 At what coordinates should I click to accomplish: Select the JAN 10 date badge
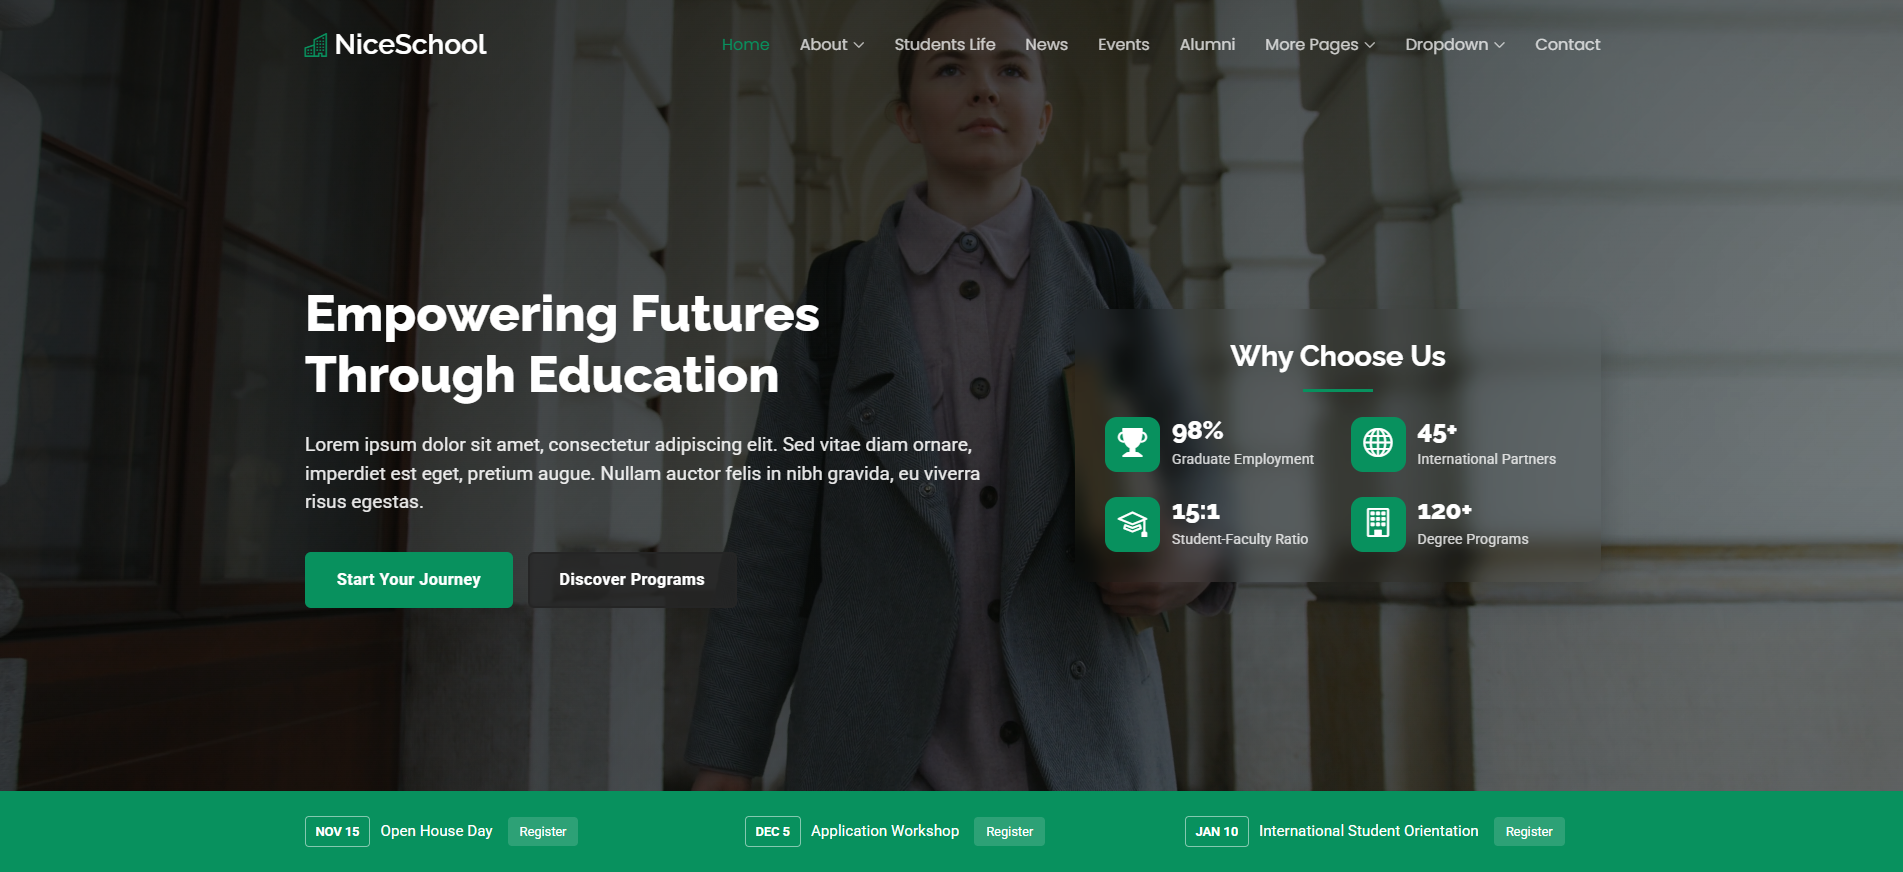point(1216,831)
